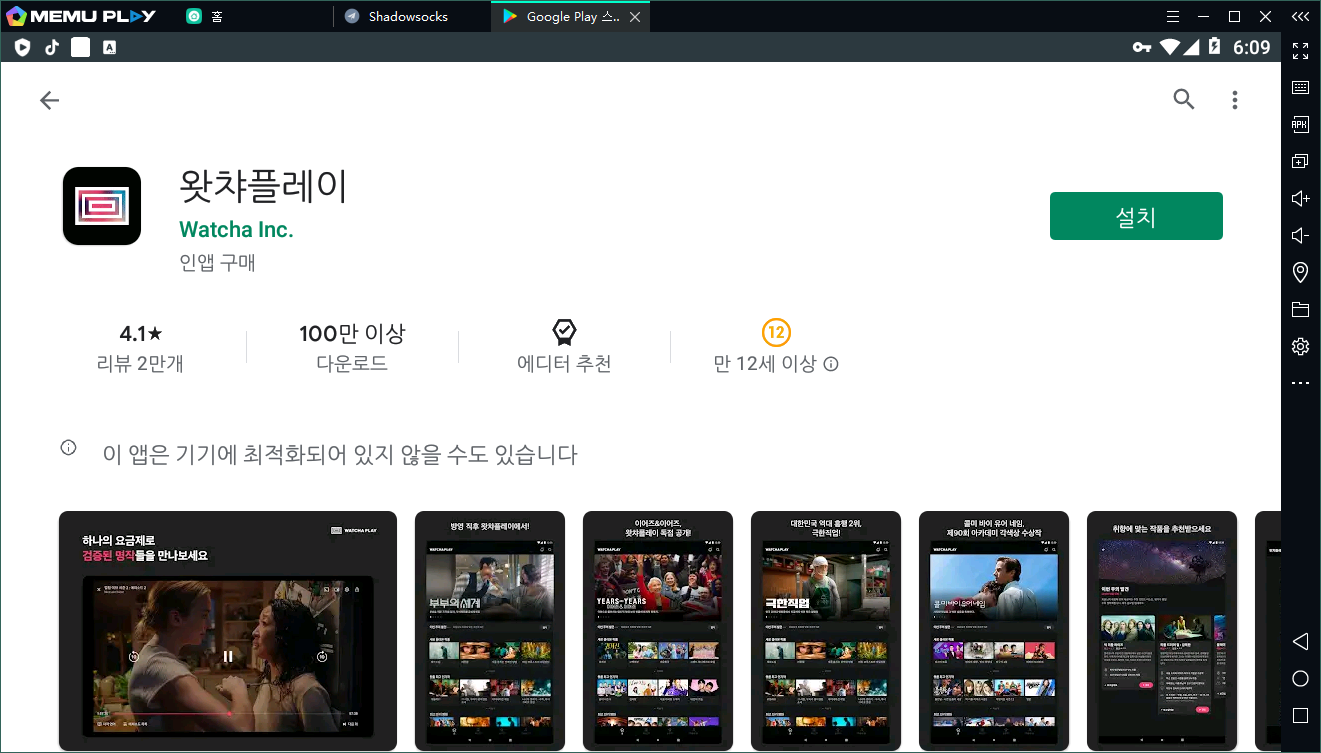Open the Watcha Inc. developer link
The image size is (1321, 753).
point(236,229)
